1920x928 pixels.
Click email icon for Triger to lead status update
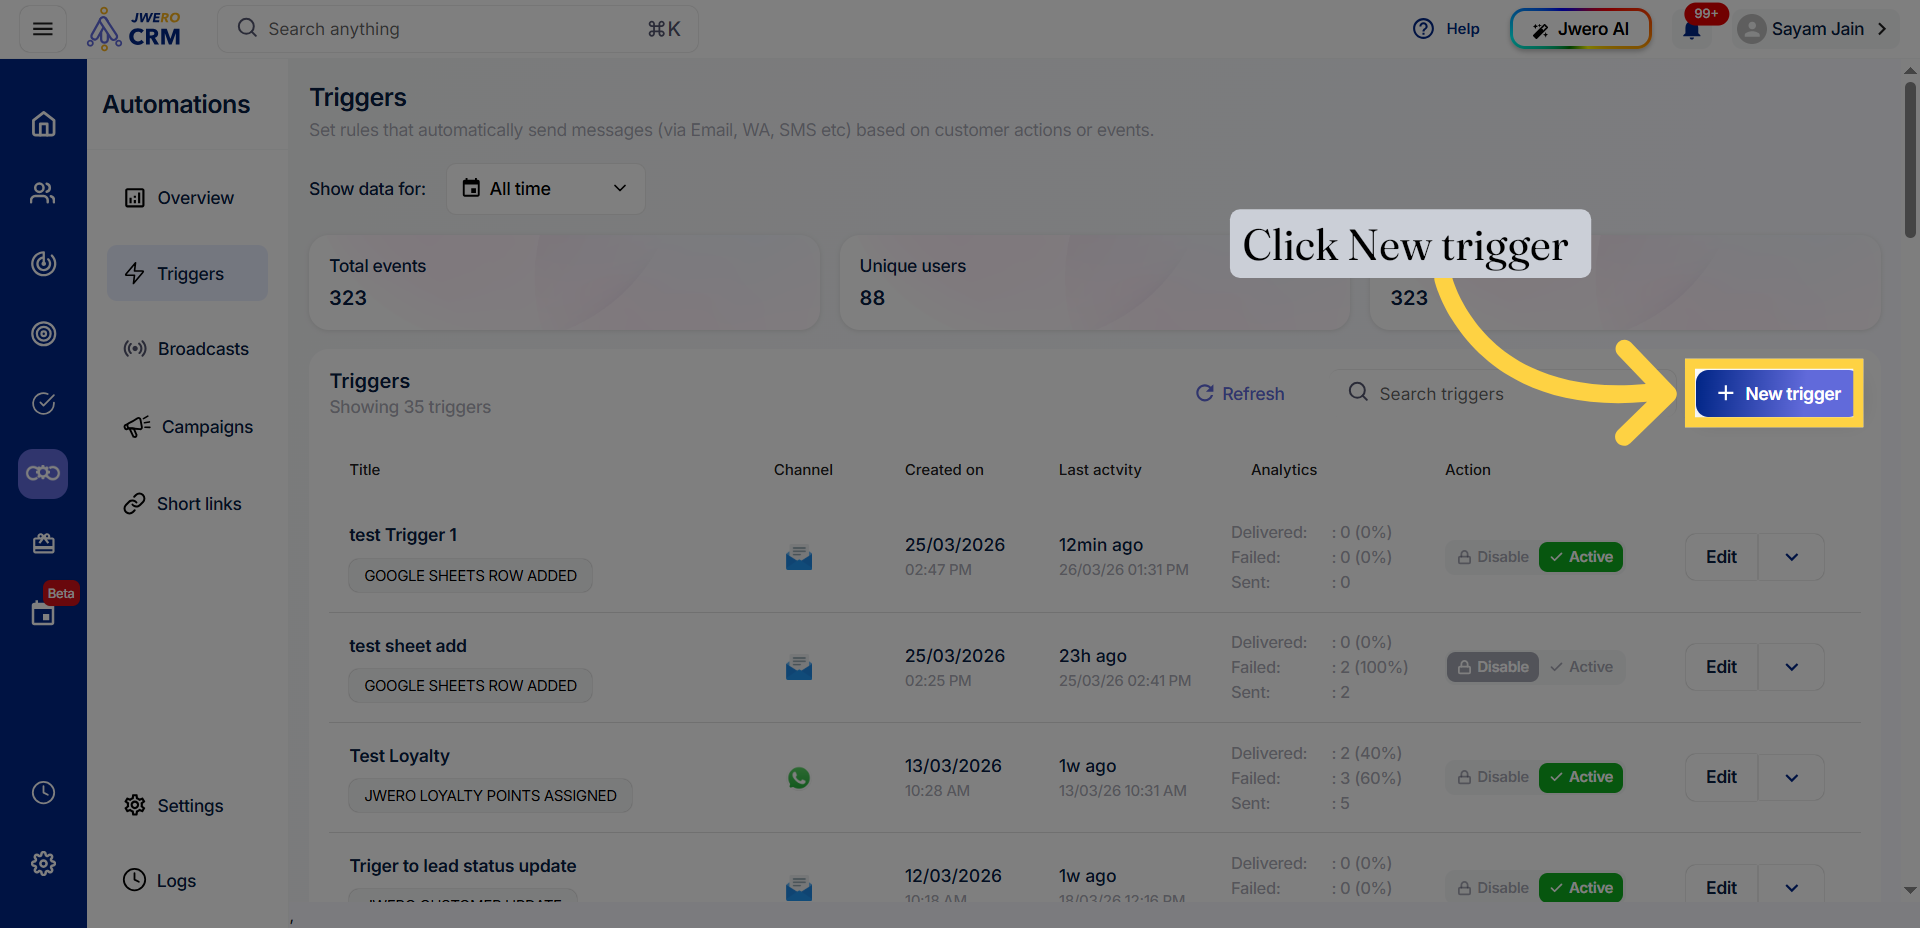pyautogui.click(x=799, y=888)
